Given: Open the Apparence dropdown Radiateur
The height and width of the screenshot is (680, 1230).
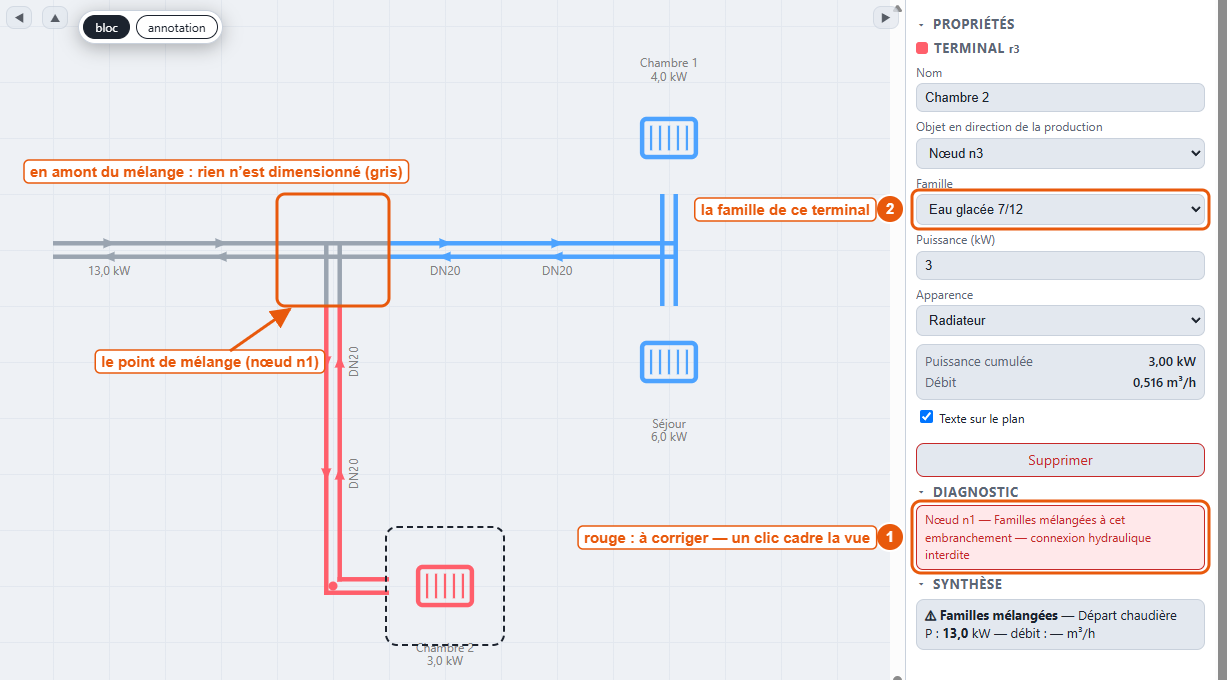Looking at the screenshot, I should (x=1060, y=321).
